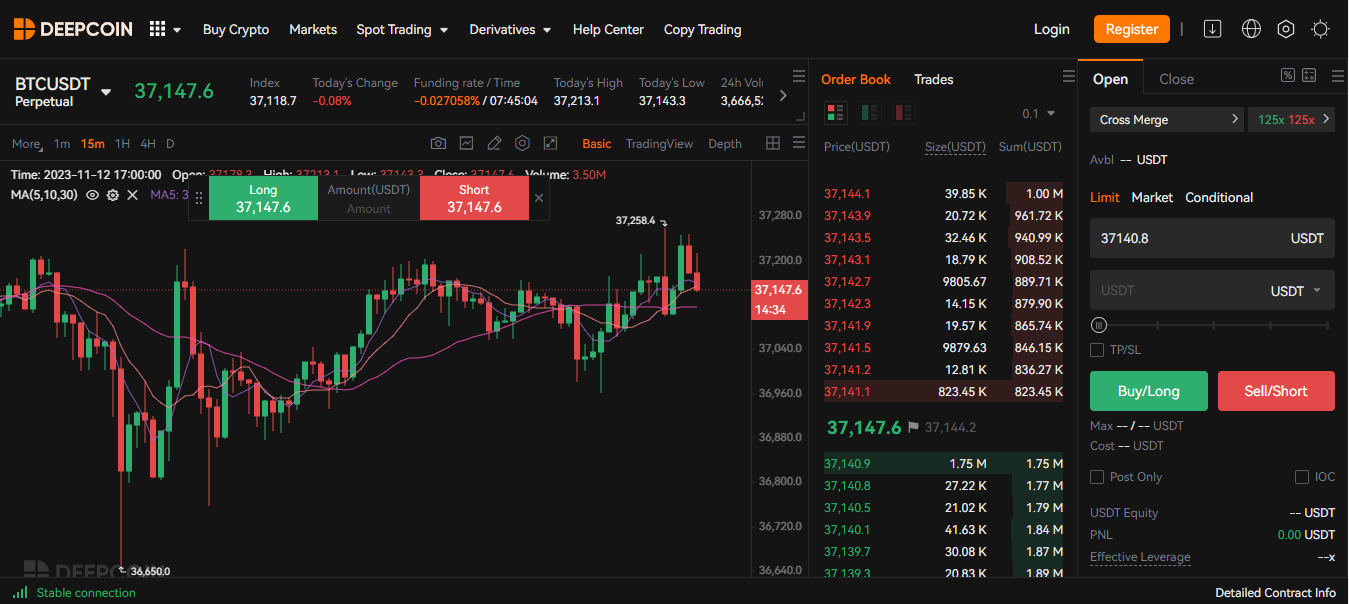1349x604 pixels.
Task: Open the USDT amount unit dropdown
Action: click(x=1296, y=291)
